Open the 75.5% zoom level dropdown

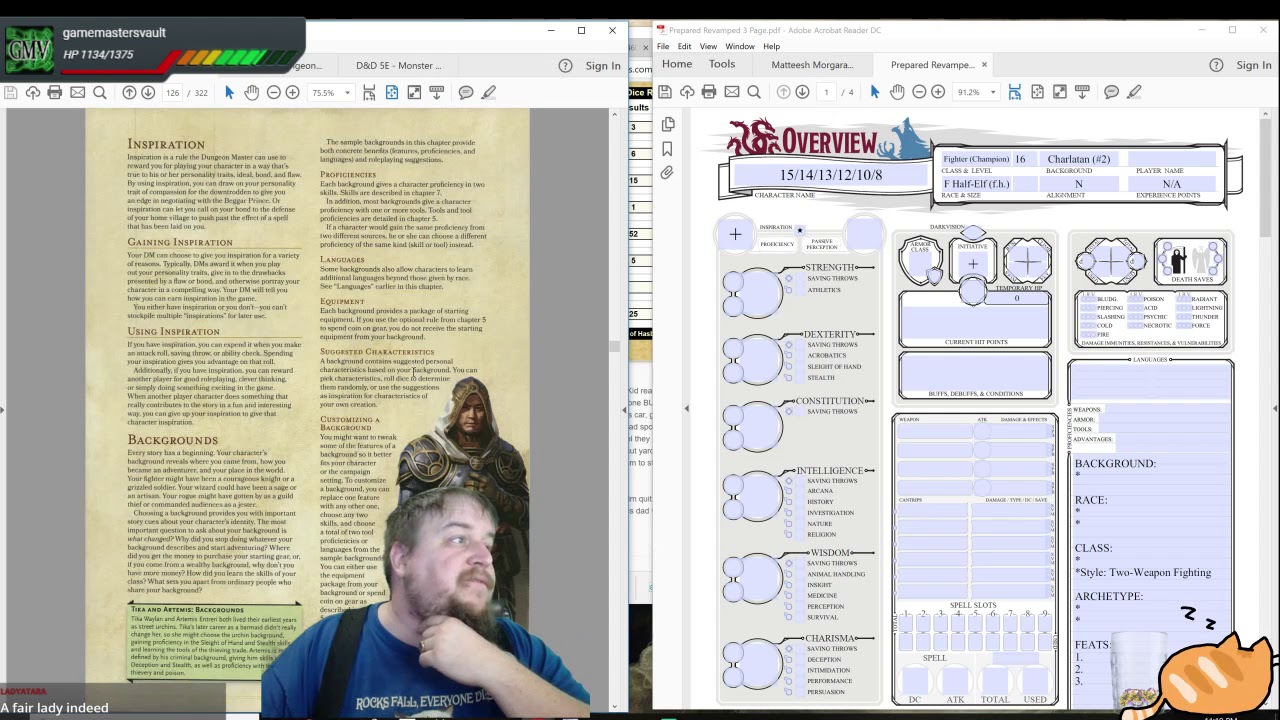click(347, 92)
